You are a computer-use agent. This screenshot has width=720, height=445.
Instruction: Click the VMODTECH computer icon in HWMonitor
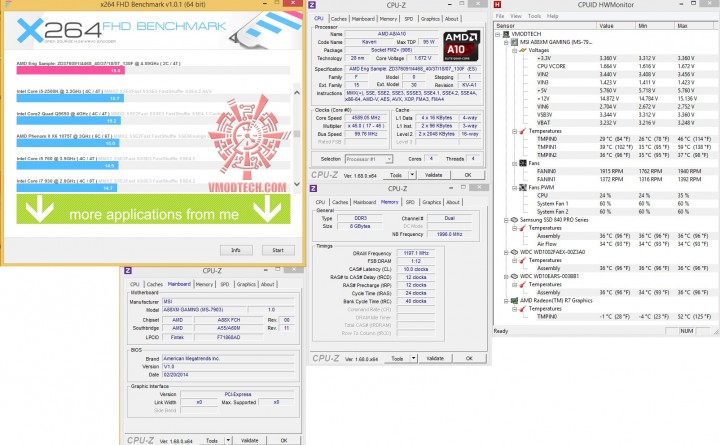tap(506, 34)
